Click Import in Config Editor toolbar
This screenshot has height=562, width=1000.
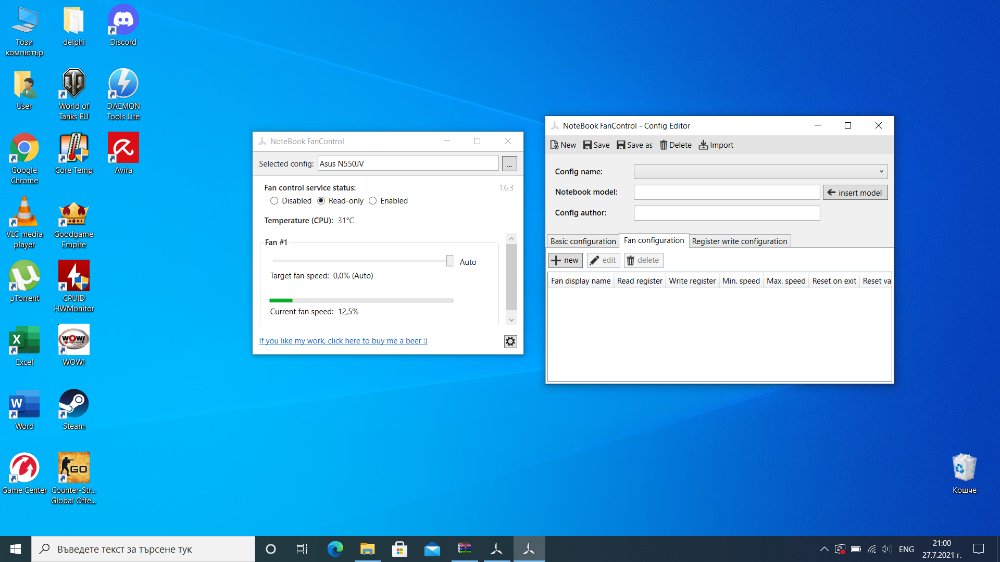[716, 145]
